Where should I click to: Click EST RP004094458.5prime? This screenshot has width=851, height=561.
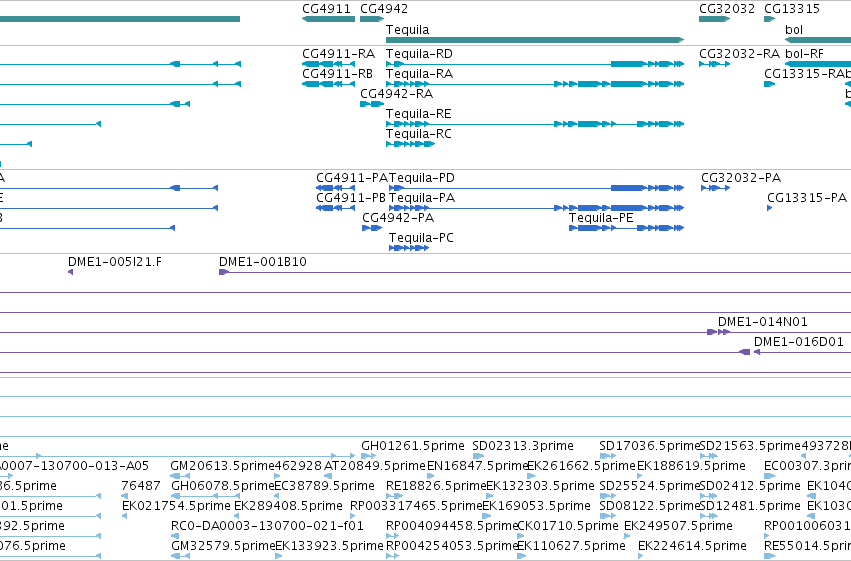click(x=452, y=526)
